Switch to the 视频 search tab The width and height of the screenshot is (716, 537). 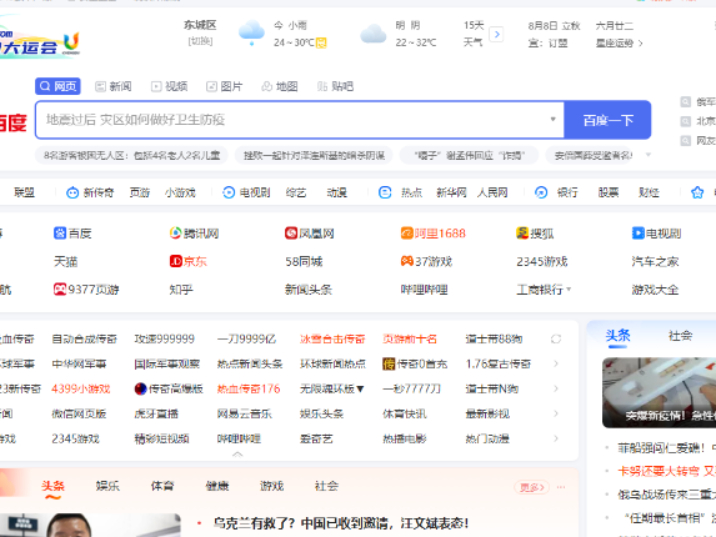tap(169, 86)
